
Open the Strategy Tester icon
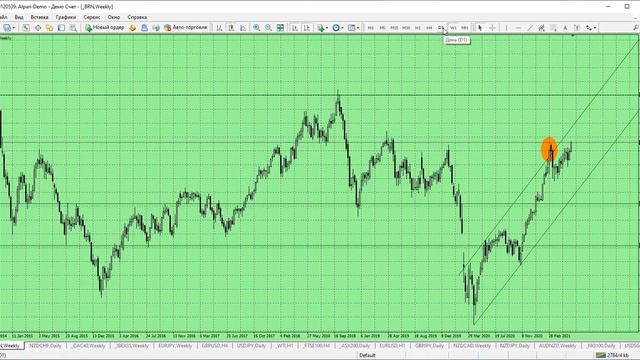click(73, 28)
